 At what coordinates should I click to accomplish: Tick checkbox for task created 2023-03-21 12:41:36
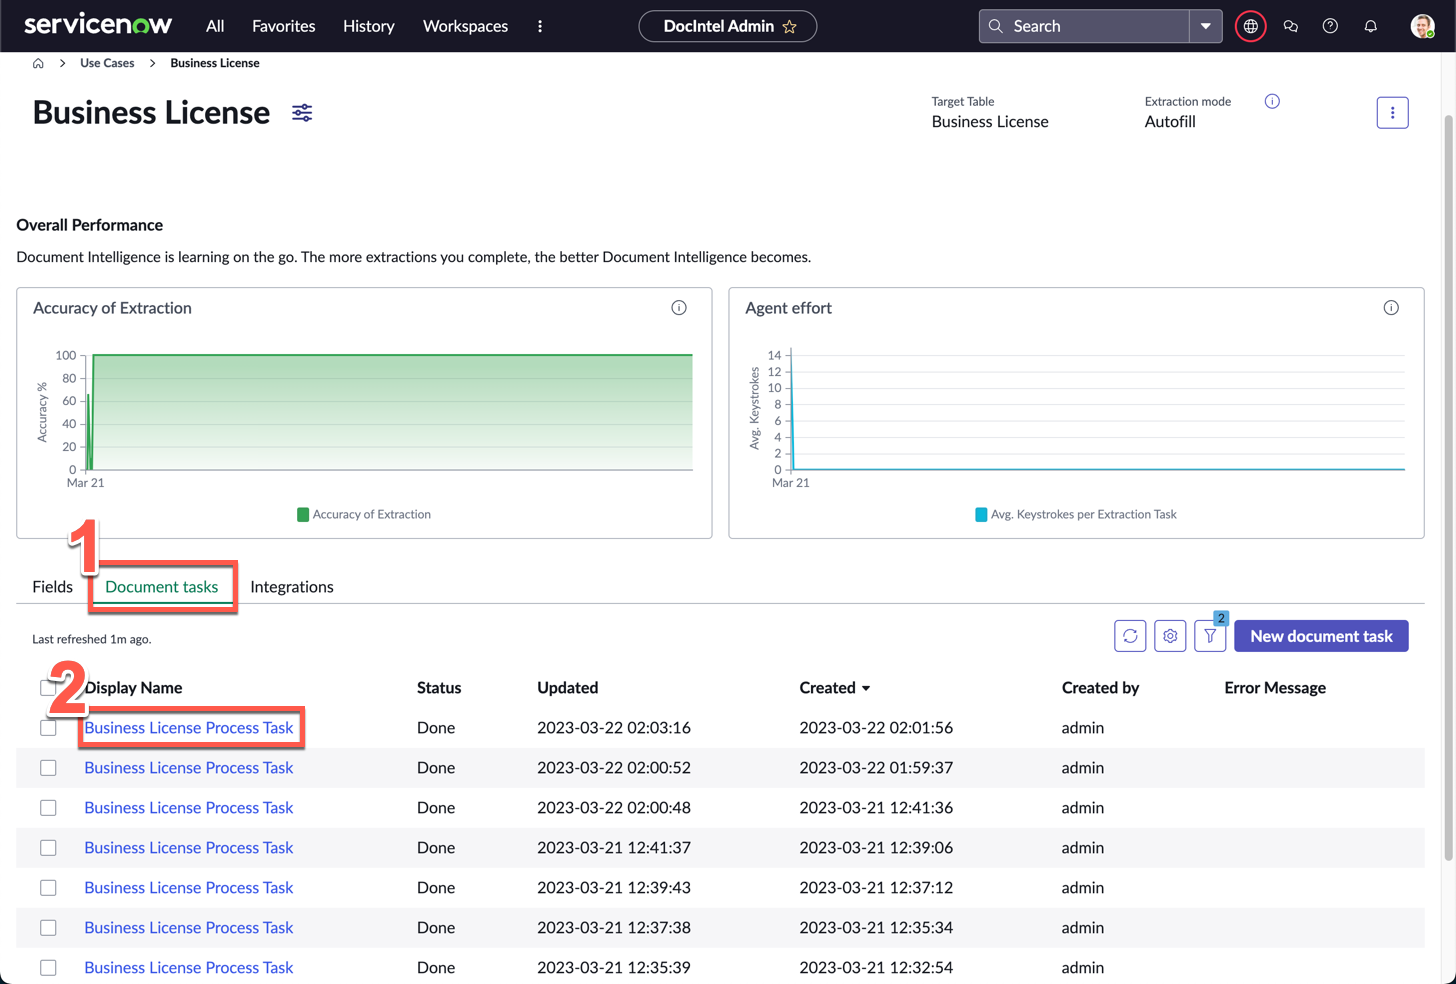[48, 808]
